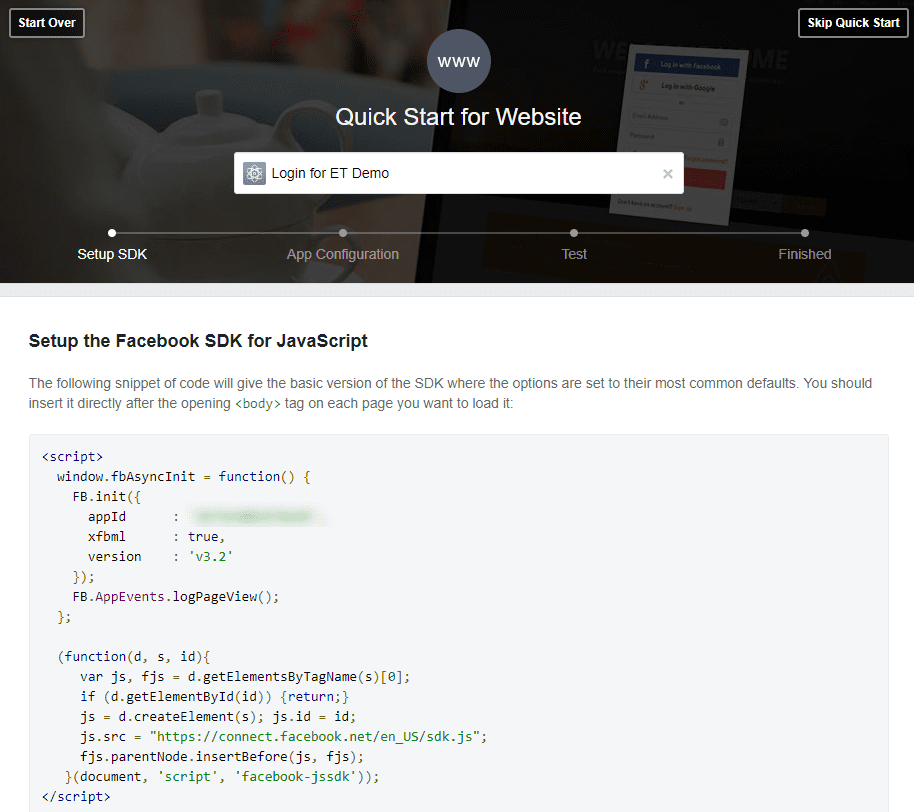Select the Test step dot
The width and height of the screenshot is (914, 812).
tap(574, 233)
